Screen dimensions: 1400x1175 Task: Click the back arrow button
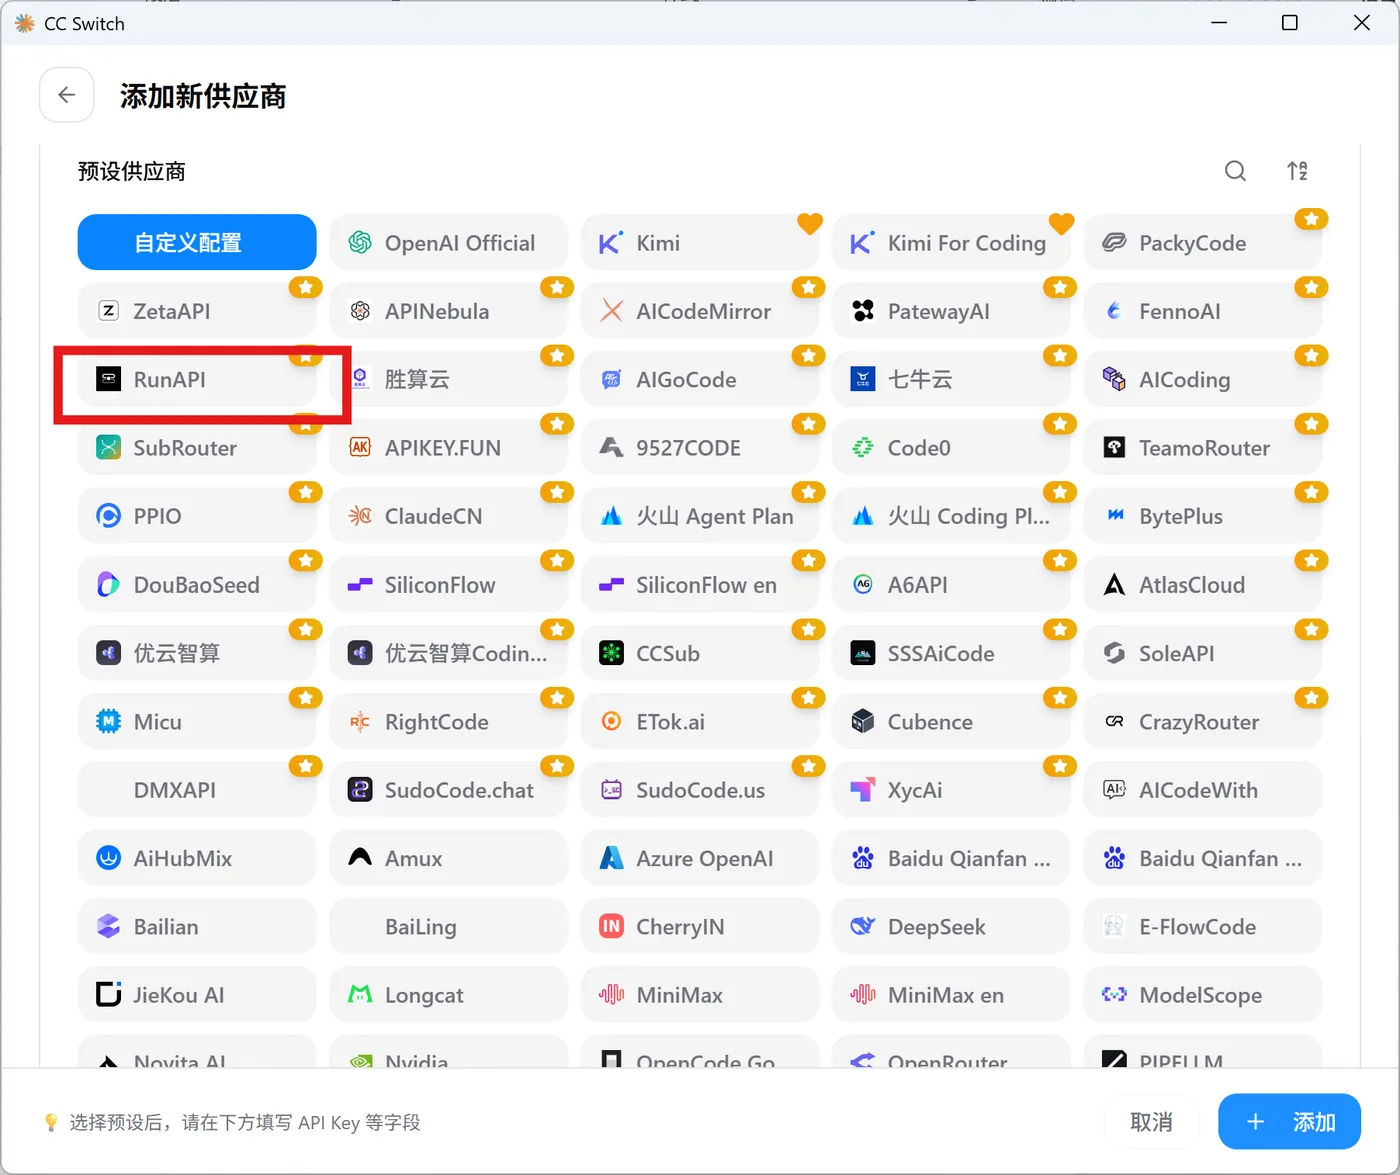67,95
